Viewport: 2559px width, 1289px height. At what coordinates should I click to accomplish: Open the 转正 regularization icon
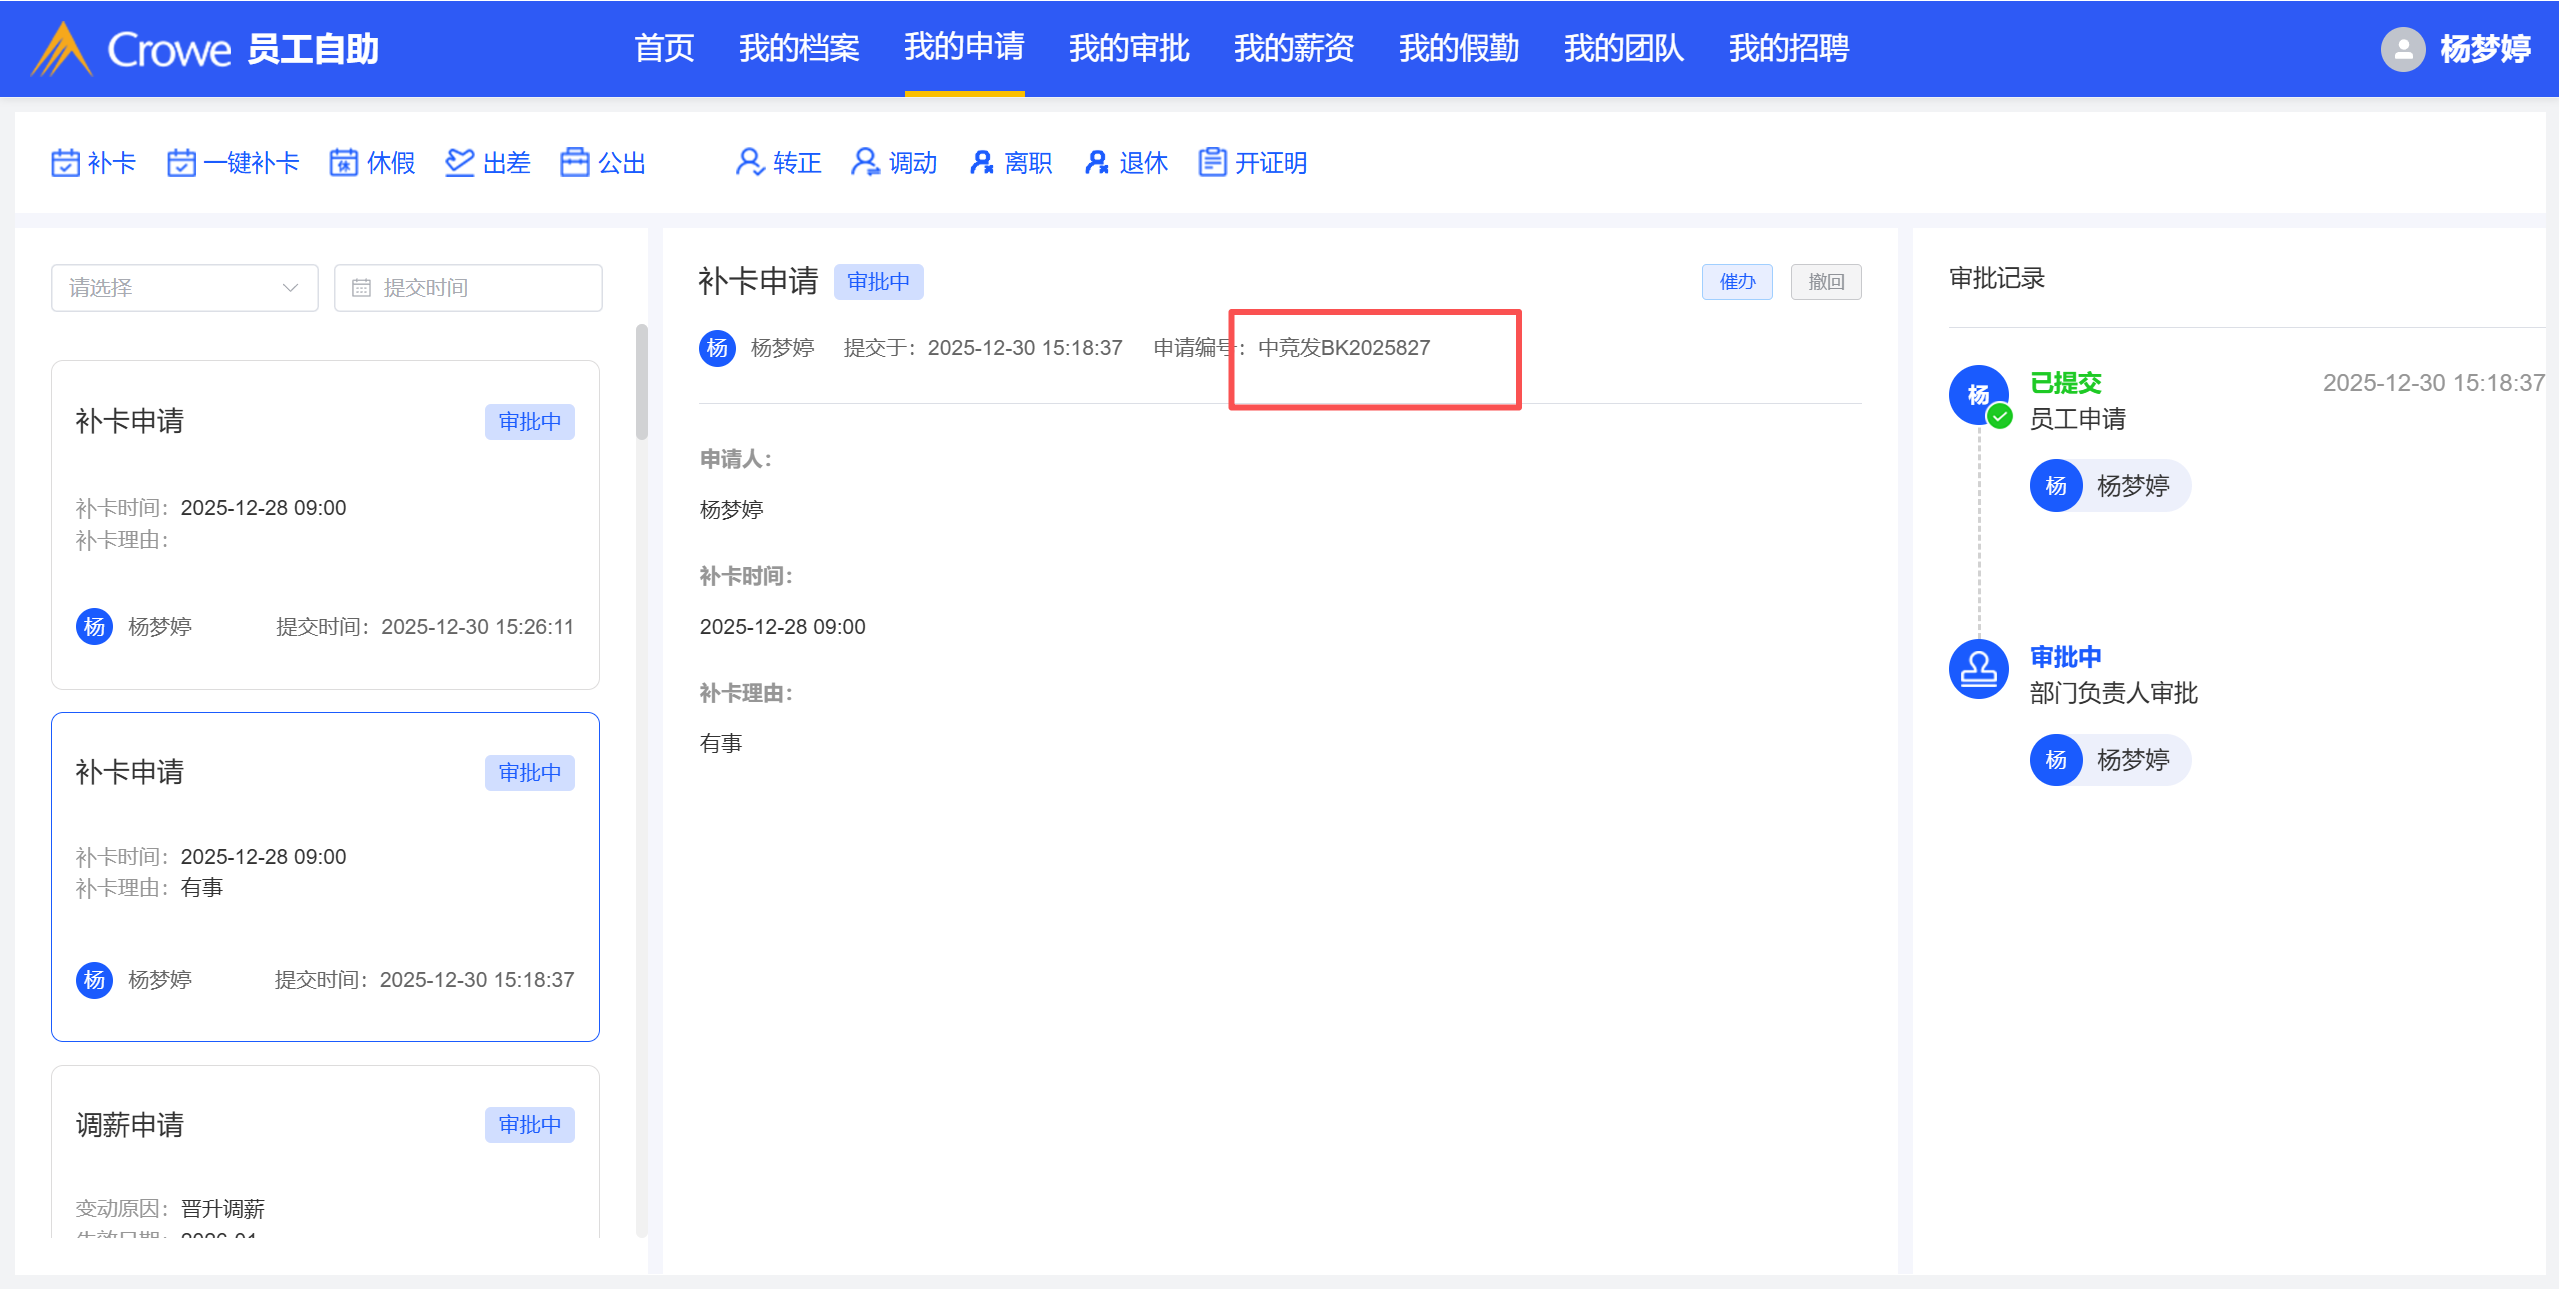tap(749, 163)
